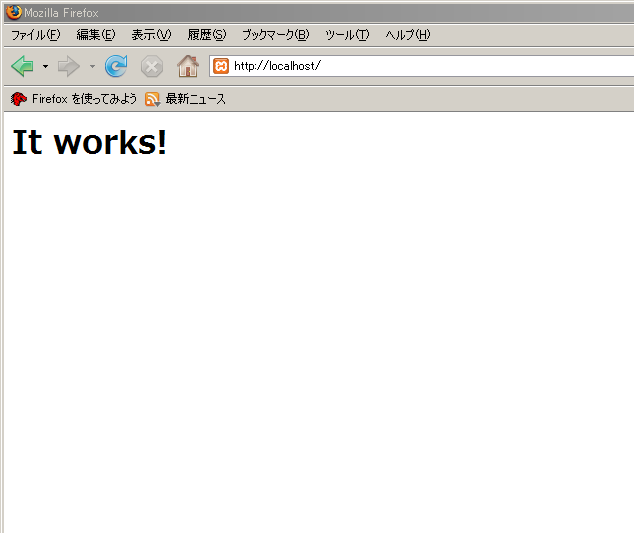
Task: Open the ブックマーク(B) menu
Action: (x=276, y=35)
